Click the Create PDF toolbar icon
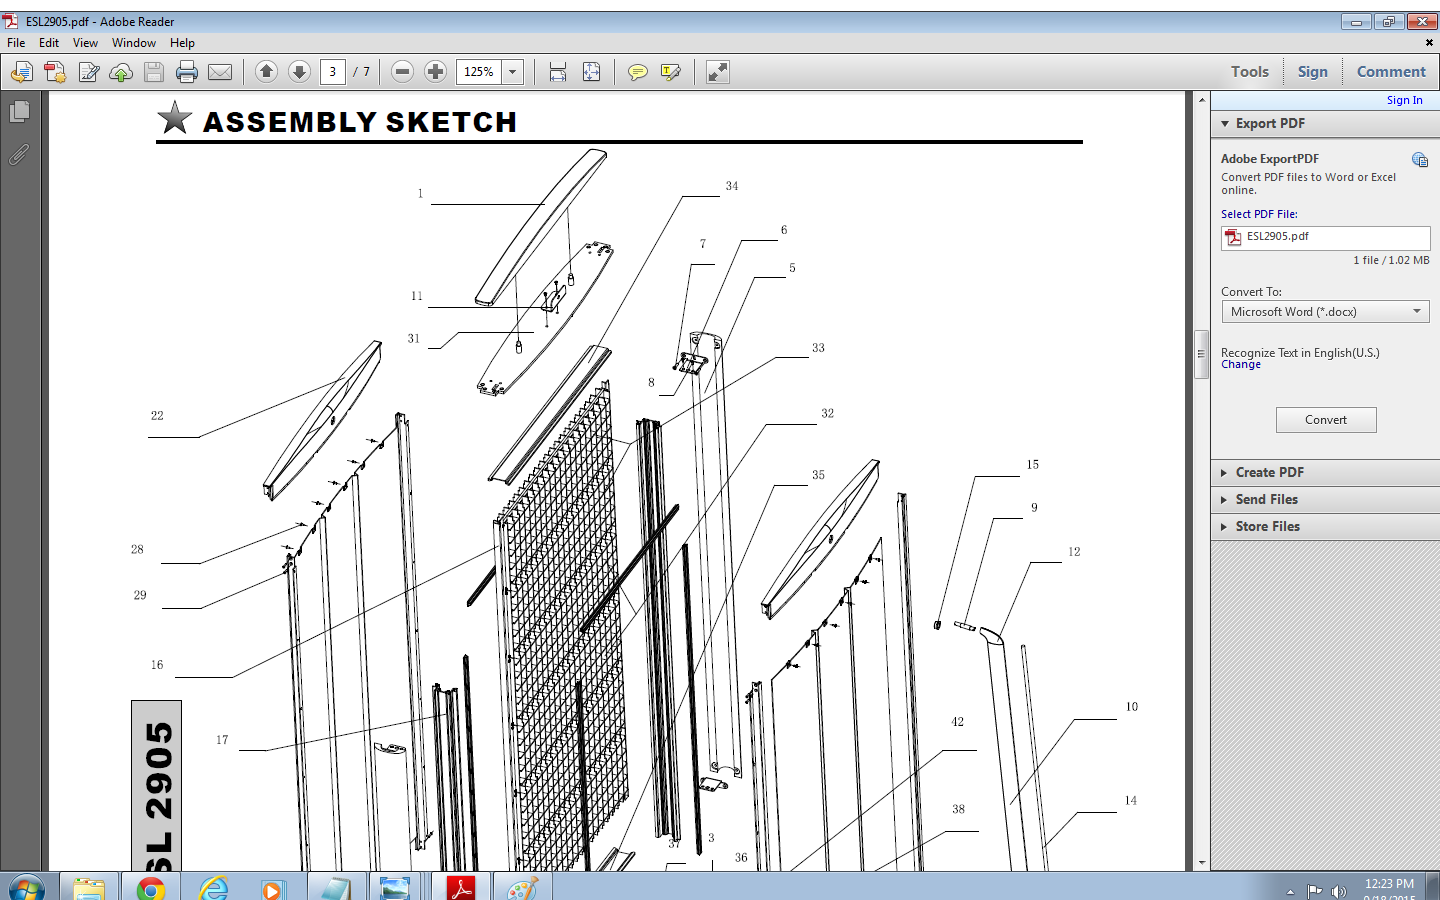Viewport: 1440px width, 900px height. [55, 72]
